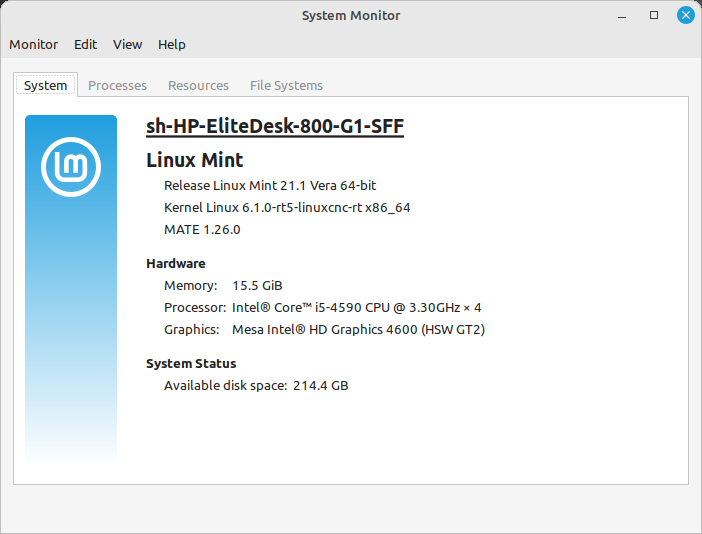Click the Kernel Linux 6.1.0-rt5-linuxcnc-rt line

click(x=287, y=208)
